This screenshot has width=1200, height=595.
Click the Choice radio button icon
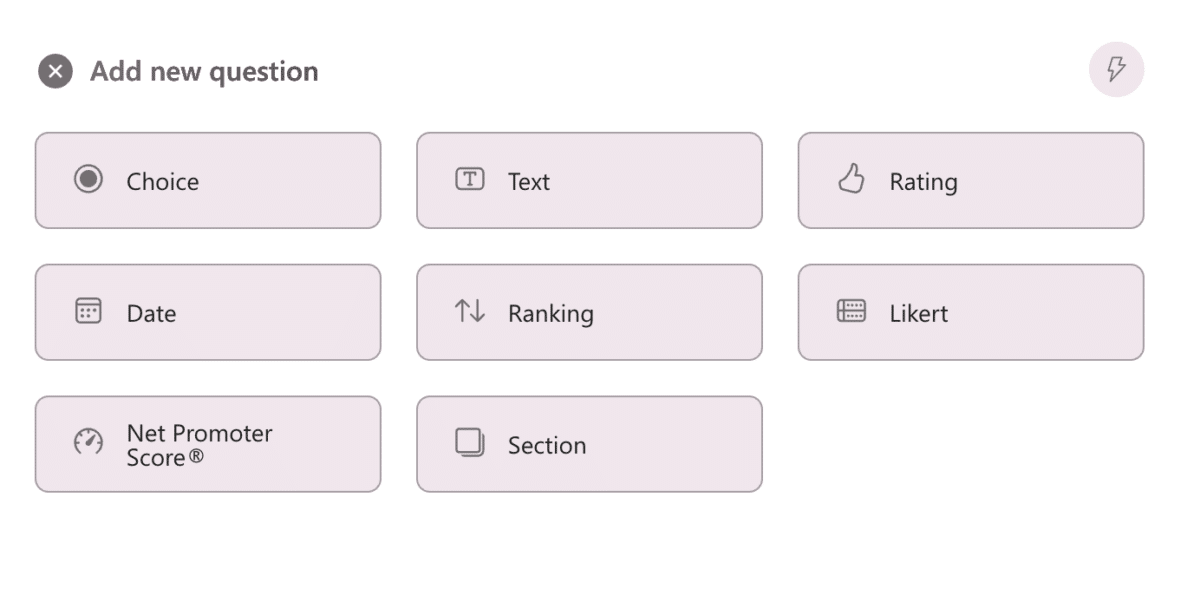pos(88,181)
